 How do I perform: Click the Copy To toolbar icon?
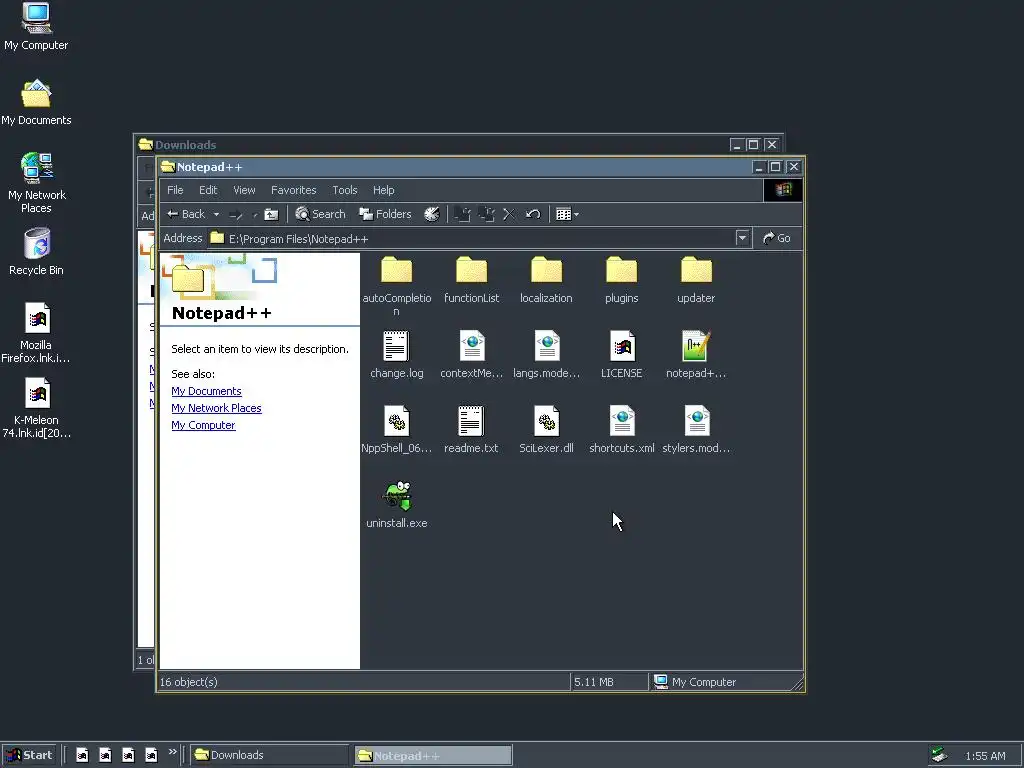pyautogui.click(x=486, y=214)
